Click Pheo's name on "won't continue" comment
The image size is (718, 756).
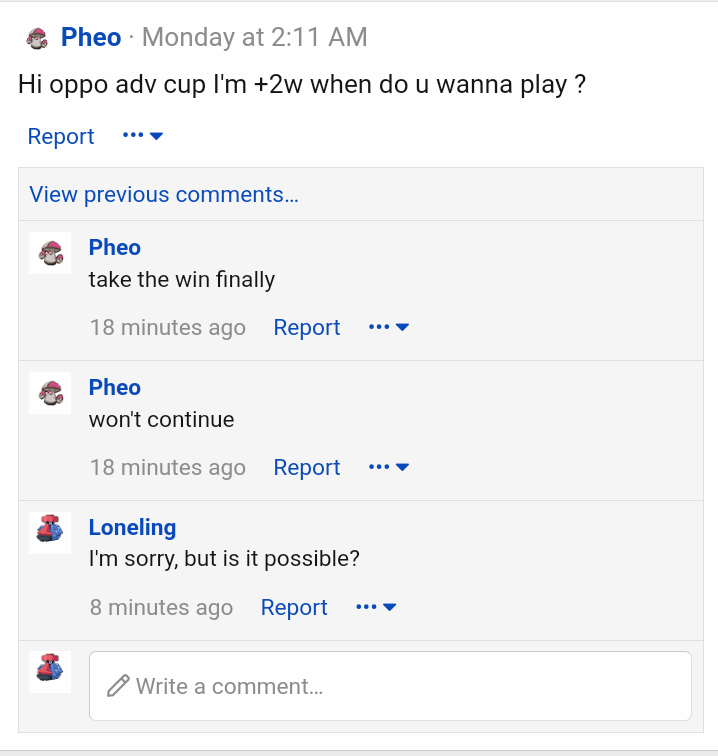(115, 387)
